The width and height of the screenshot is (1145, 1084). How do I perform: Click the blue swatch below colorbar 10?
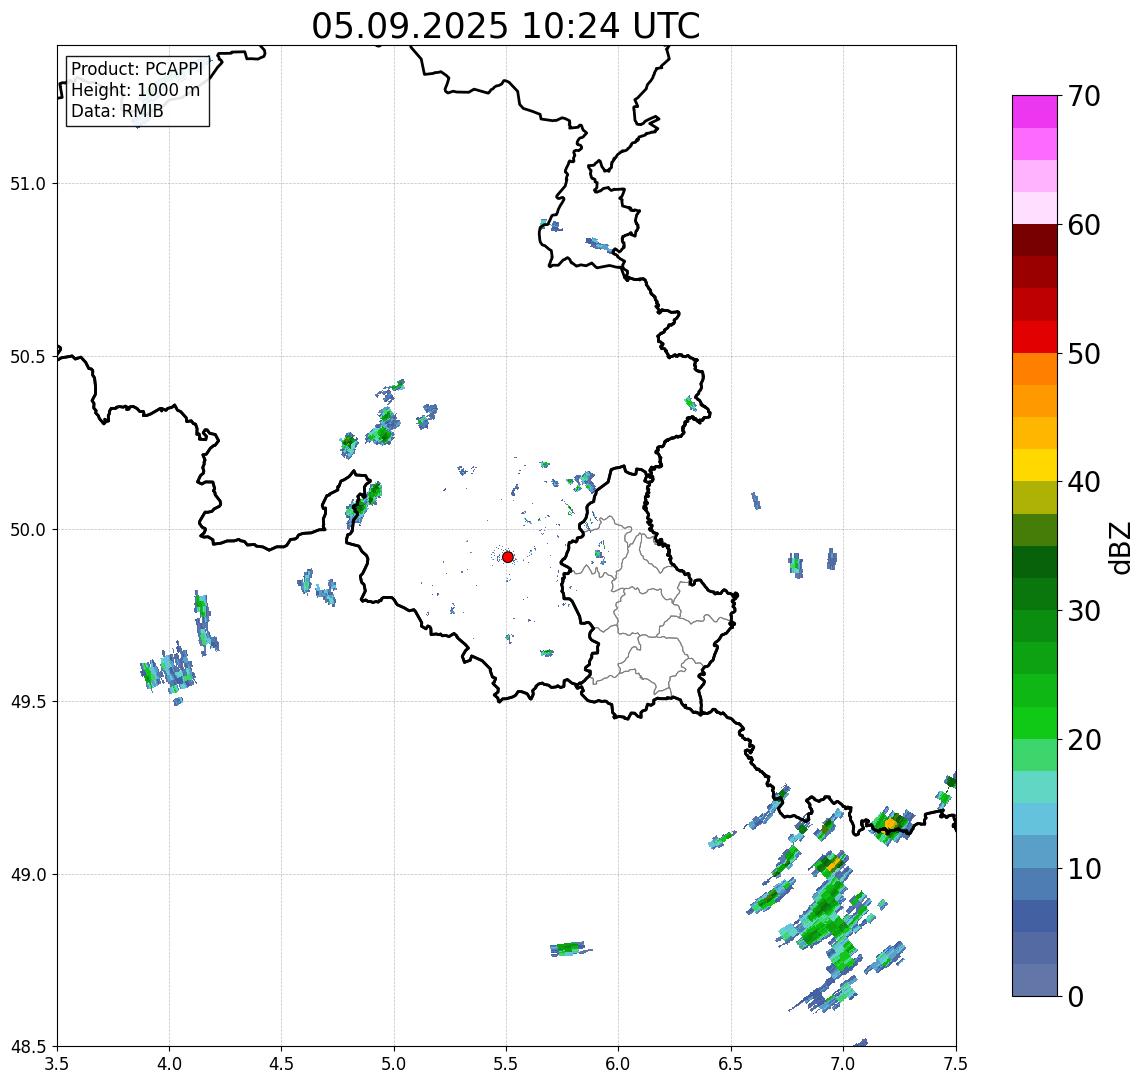[x=1035, y=883]
